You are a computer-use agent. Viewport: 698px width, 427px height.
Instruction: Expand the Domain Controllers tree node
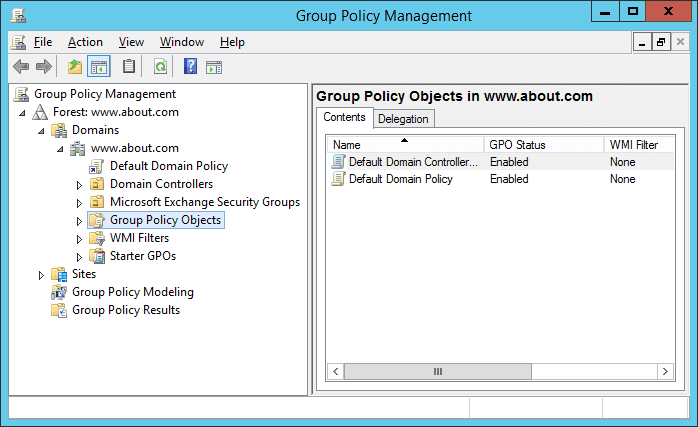click(x=79, y=185)
